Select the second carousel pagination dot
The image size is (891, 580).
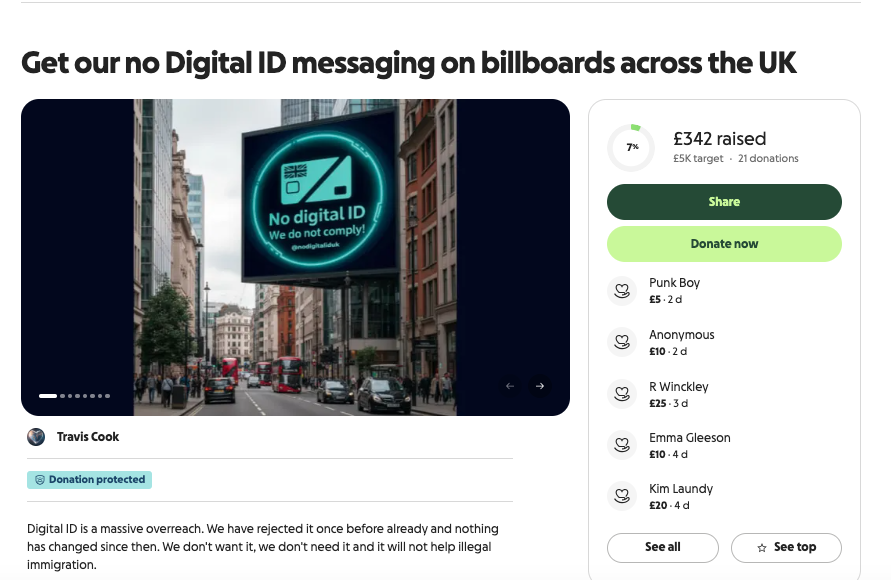click(63, 396)
